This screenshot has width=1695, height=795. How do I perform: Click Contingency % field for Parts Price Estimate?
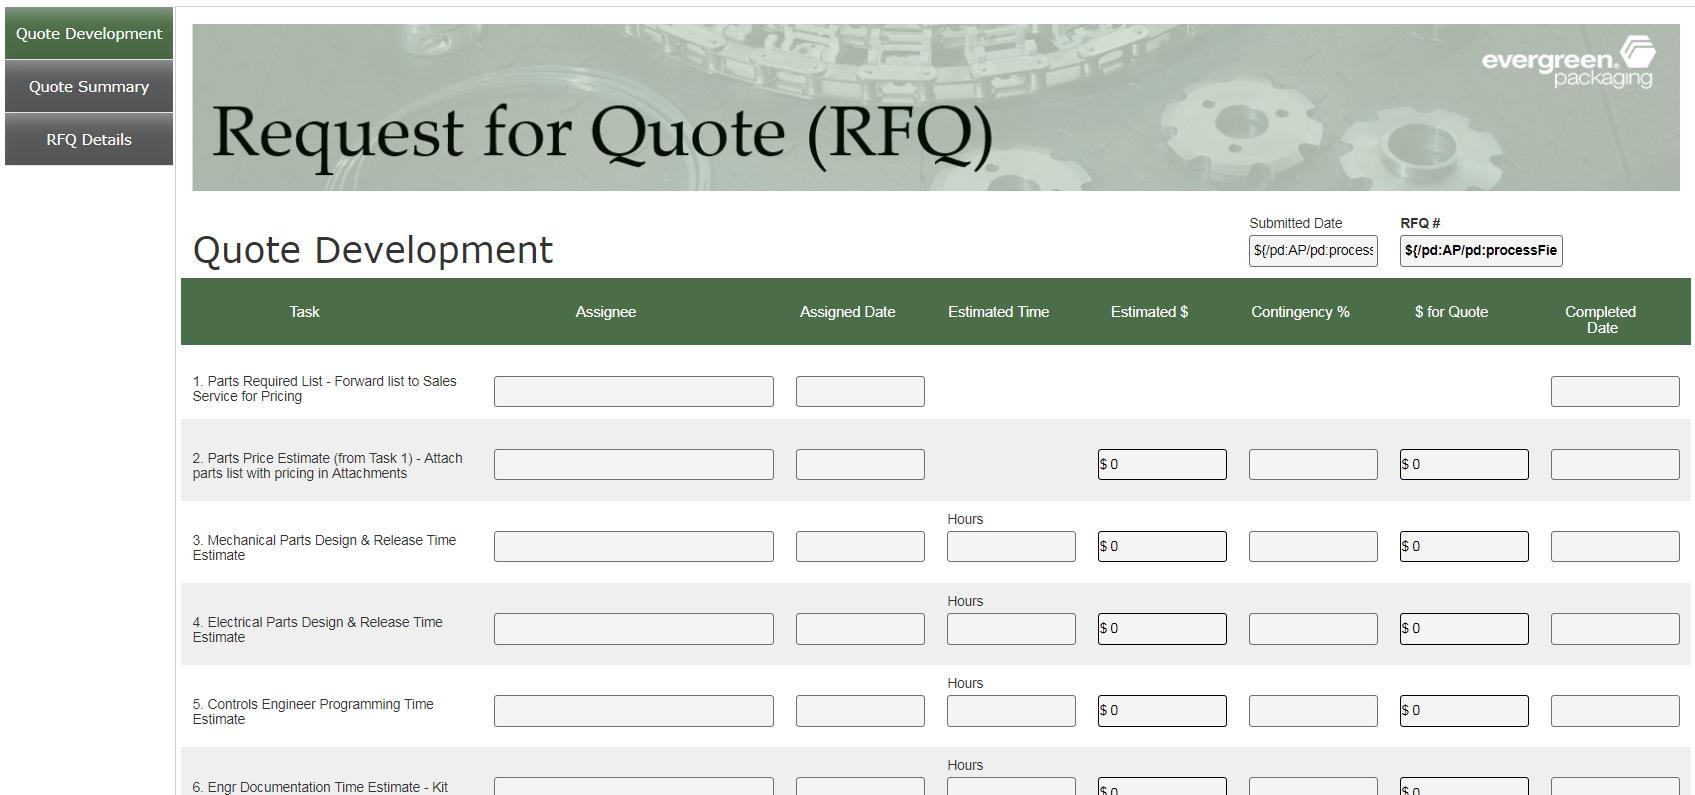tap(1313, 465)
